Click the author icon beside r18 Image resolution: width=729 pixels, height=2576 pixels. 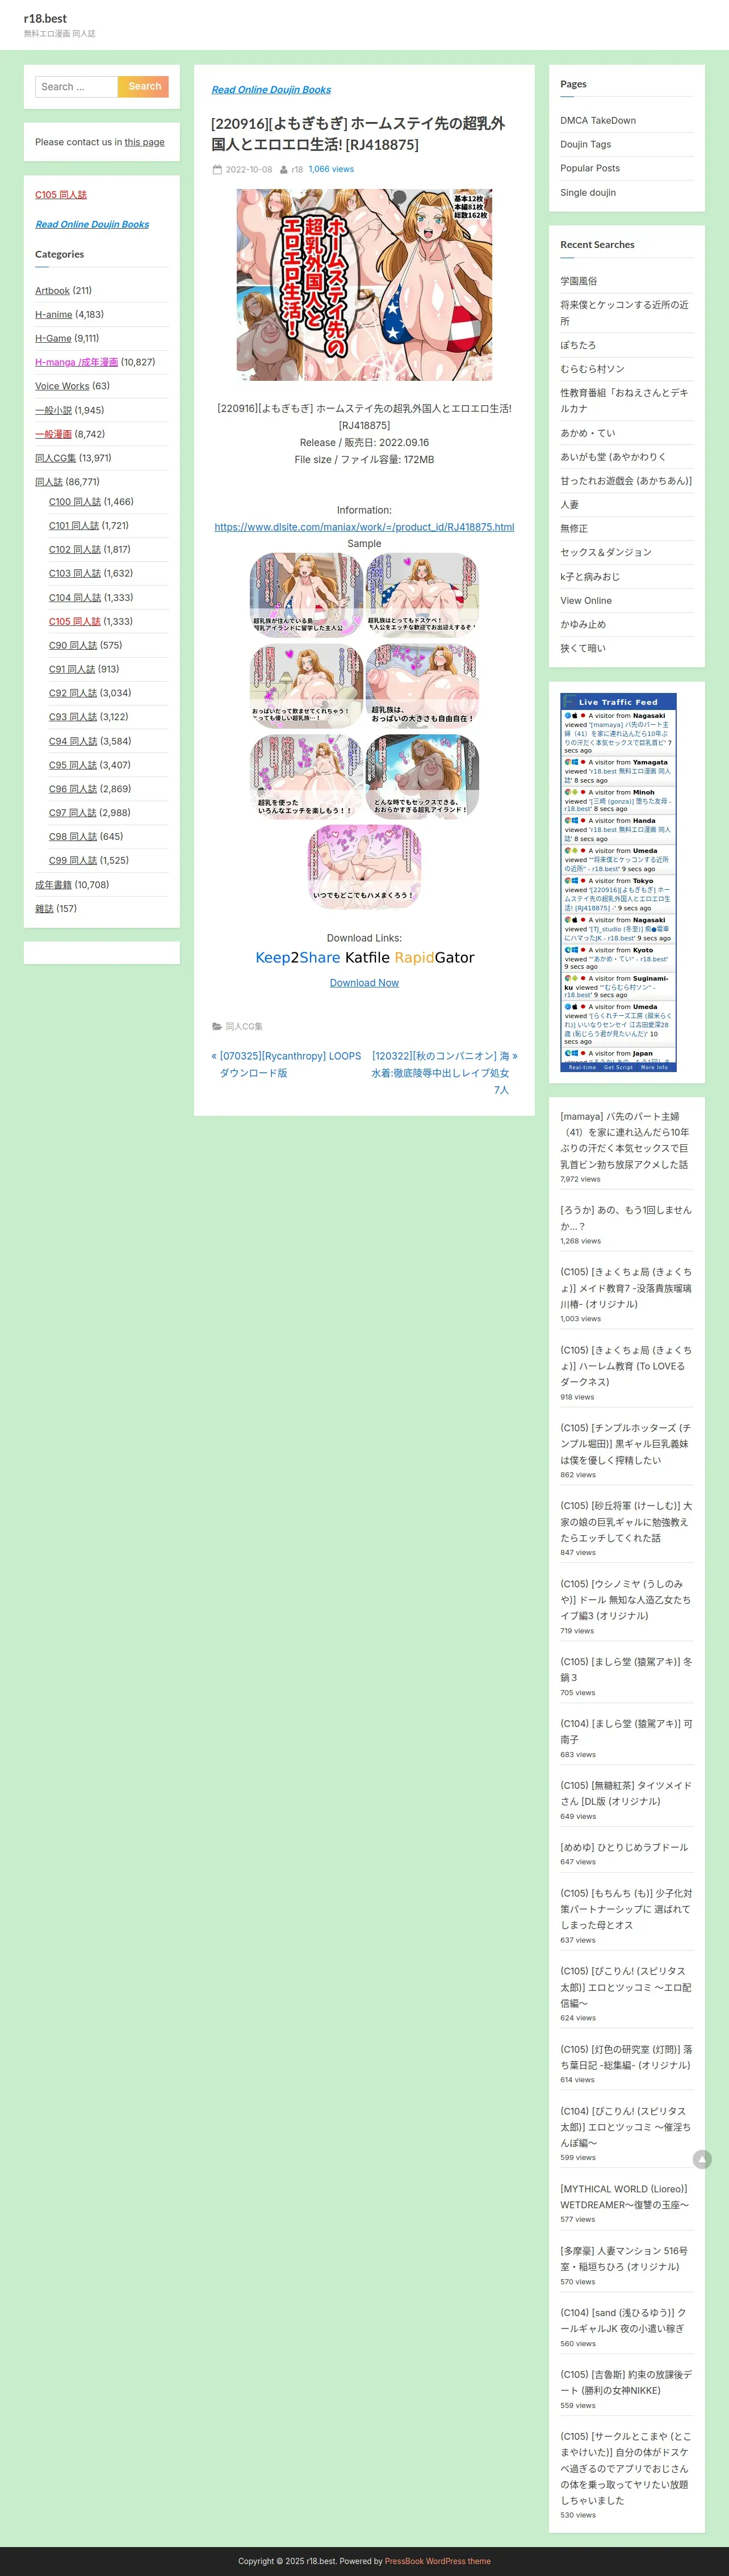284,170
